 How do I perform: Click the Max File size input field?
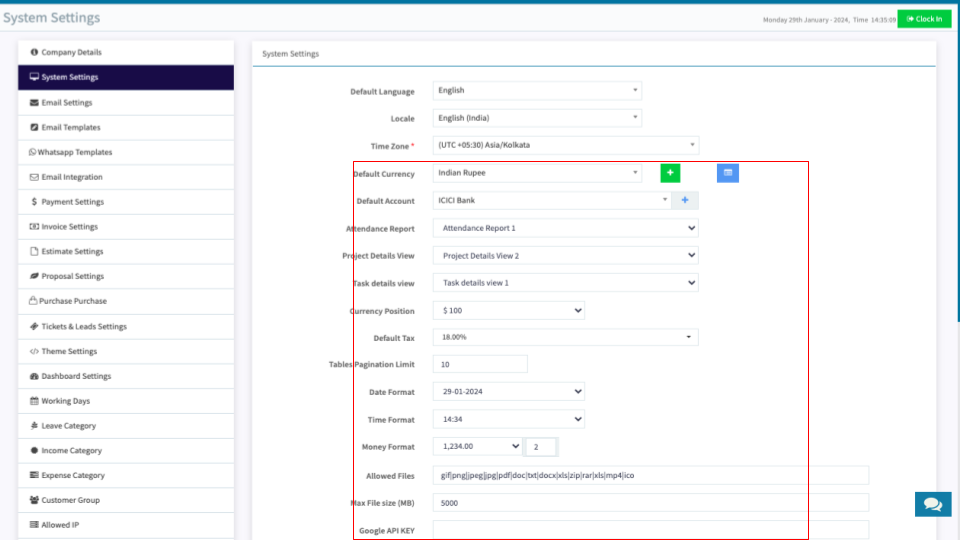coord(650,503)
